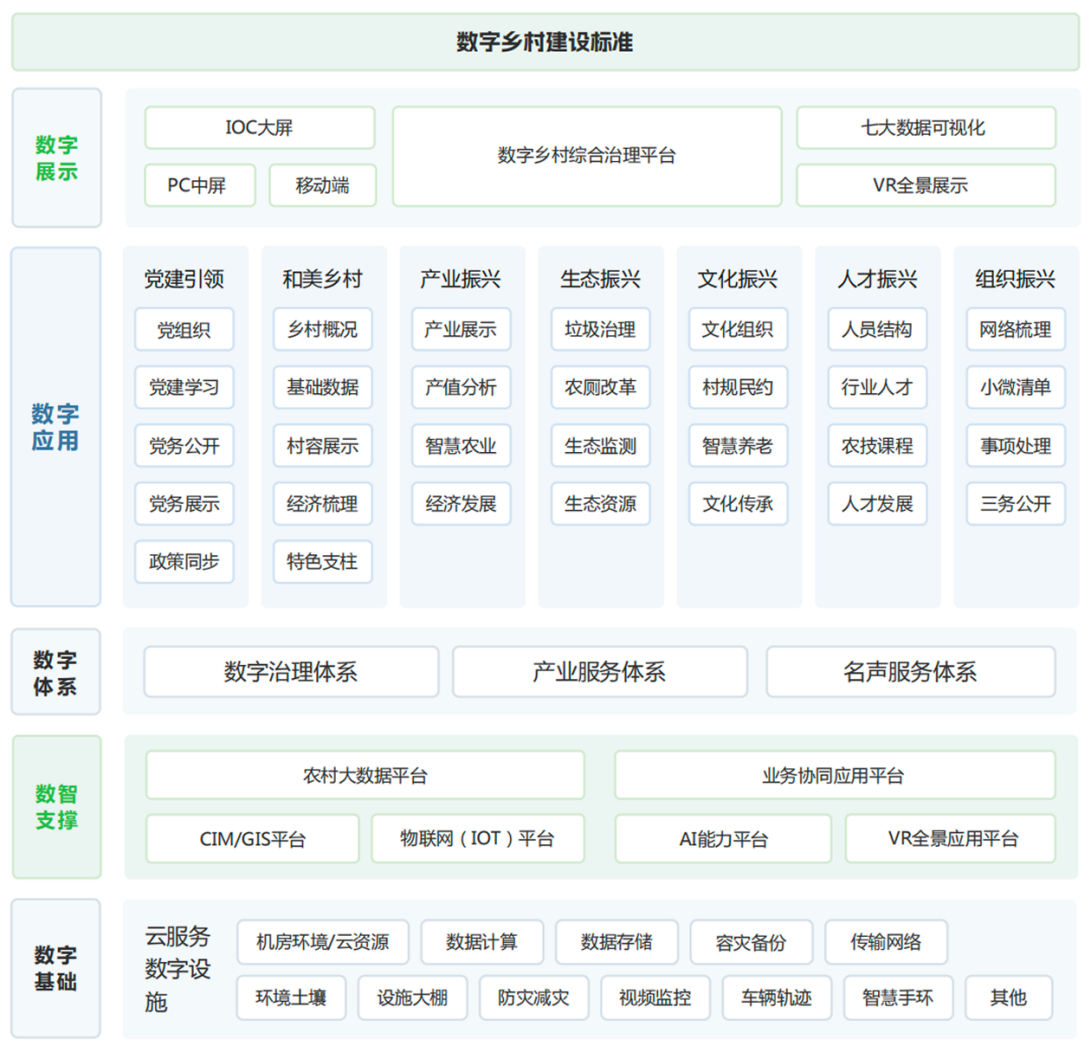This screenshot has width=1091, height=1046.
Task: Select the 名声服务体系 box
Action: (x=910, y=672)
